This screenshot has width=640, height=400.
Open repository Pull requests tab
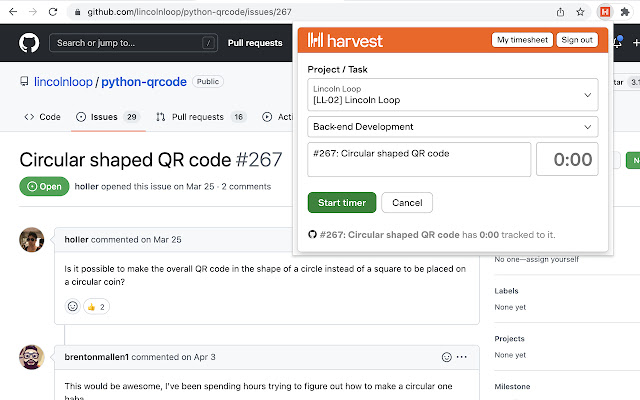201,117
